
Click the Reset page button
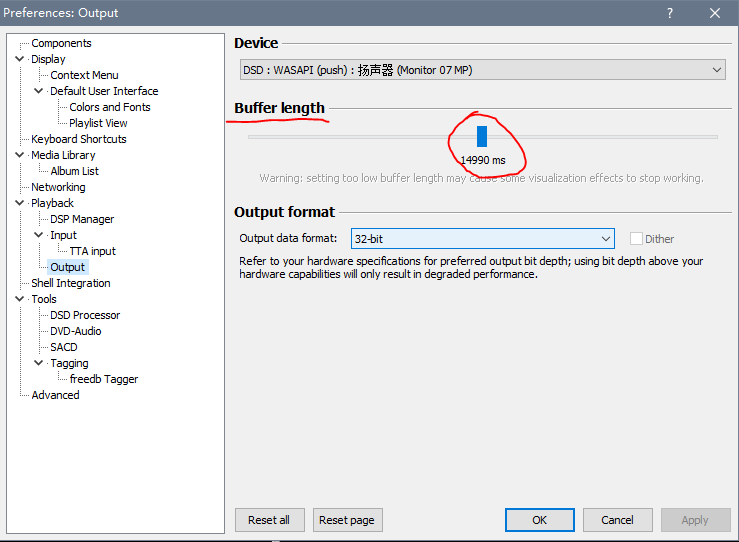coord(348,520)
